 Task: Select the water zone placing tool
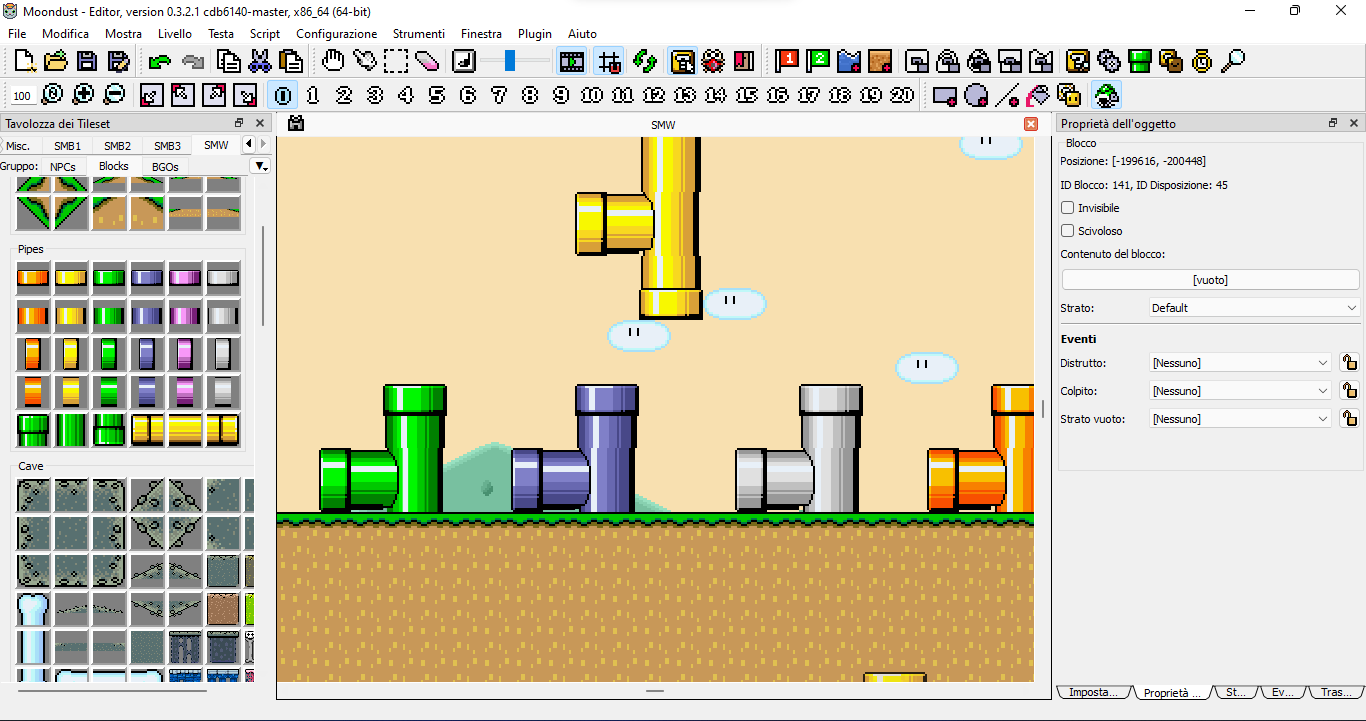849,61
